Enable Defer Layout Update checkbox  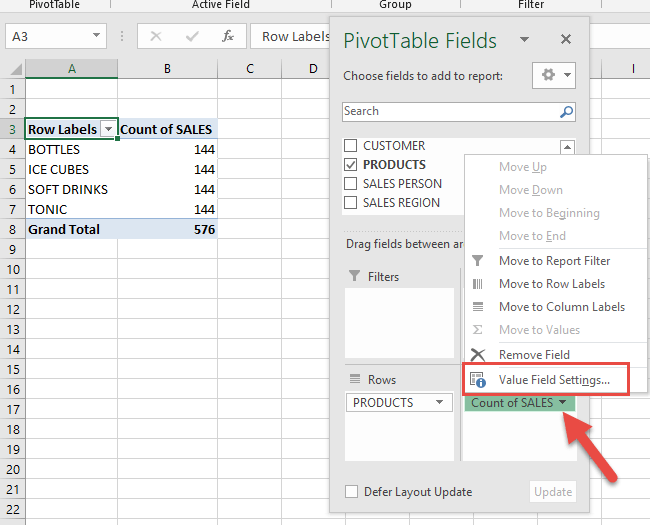[352, 491]
